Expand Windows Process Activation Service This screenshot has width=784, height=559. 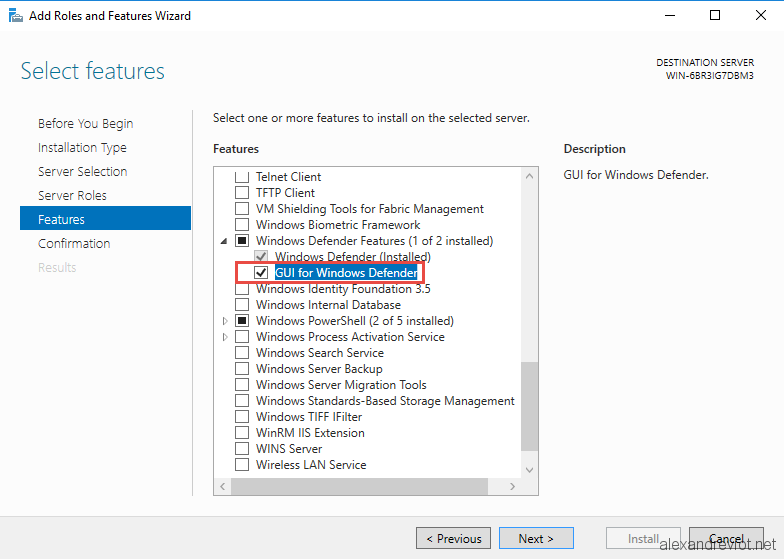224,337
